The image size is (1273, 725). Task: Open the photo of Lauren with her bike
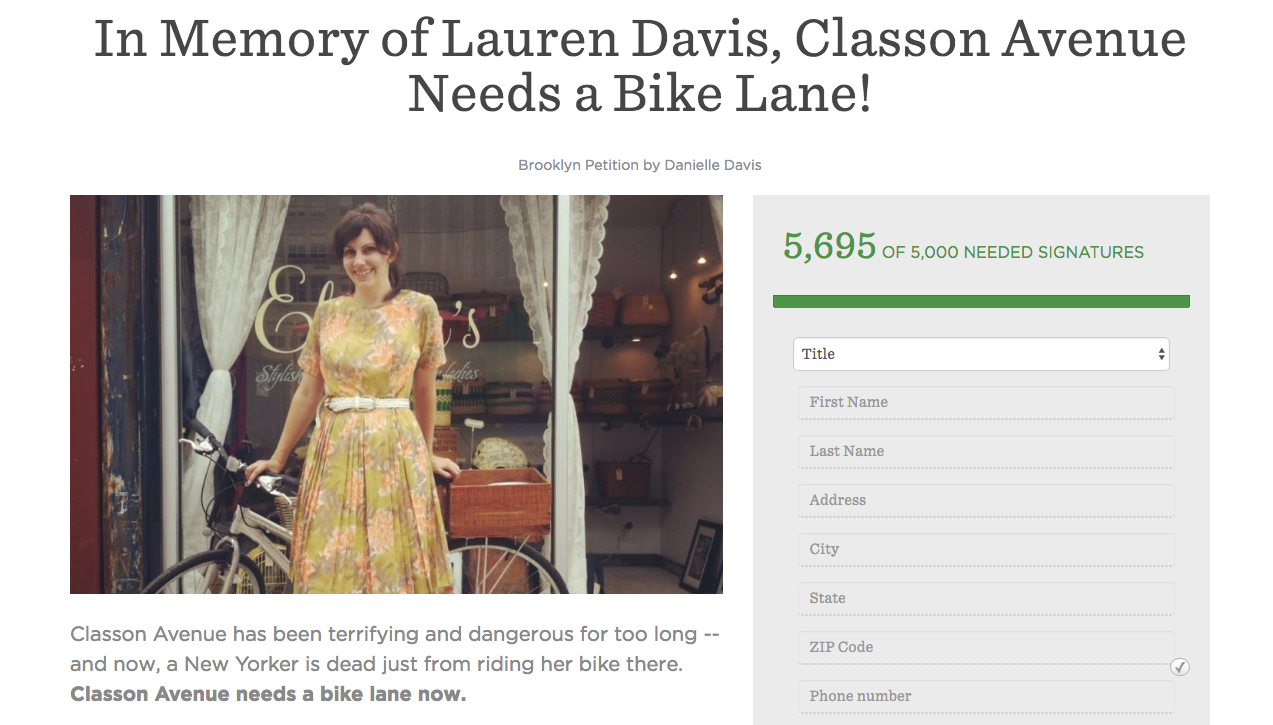click(x=396, y=394)
